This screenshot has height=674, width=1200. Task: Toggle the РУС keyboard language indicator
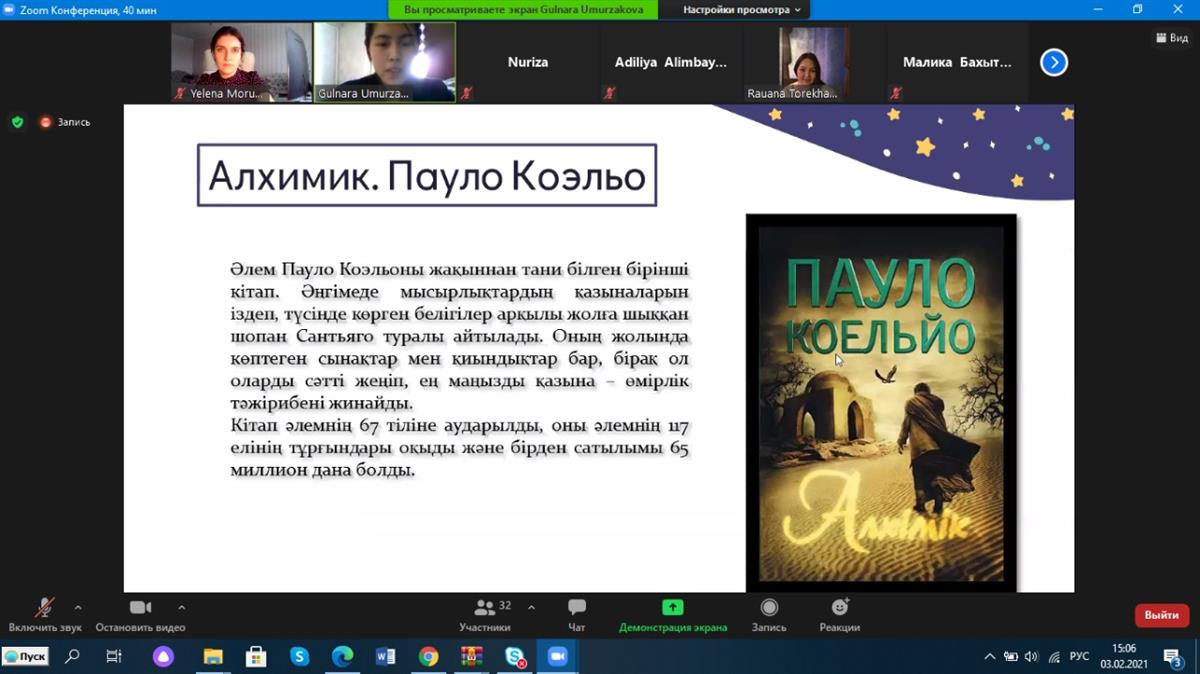click(x=1079, y=657)
